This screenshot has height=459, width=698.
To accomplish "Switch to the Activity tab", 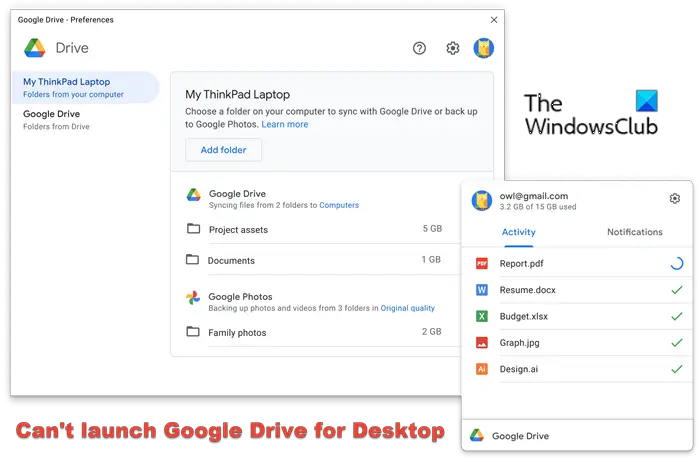I will pos(518,232).
